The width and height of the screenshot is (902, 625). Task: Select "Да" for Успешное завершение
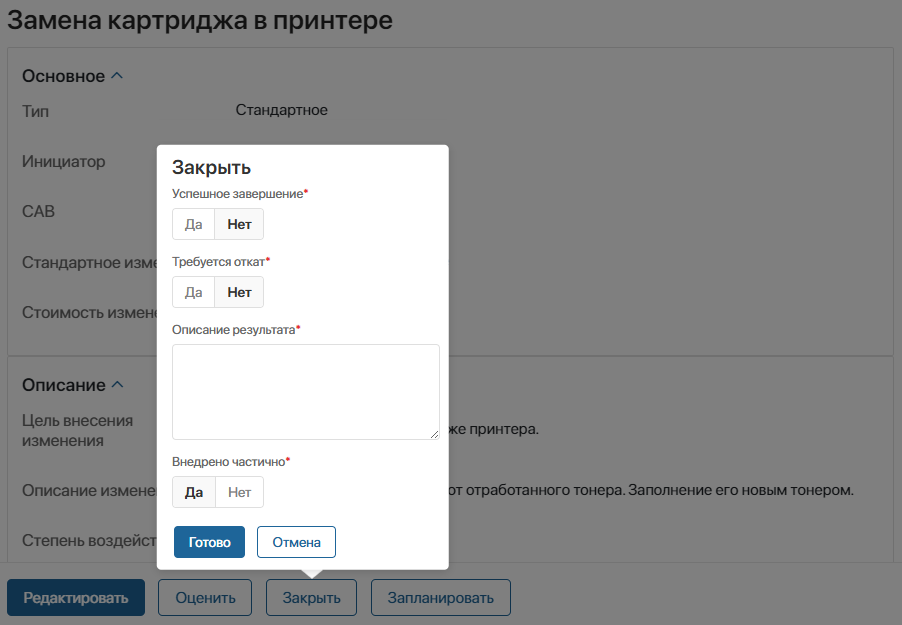click(x=193, y=224)
